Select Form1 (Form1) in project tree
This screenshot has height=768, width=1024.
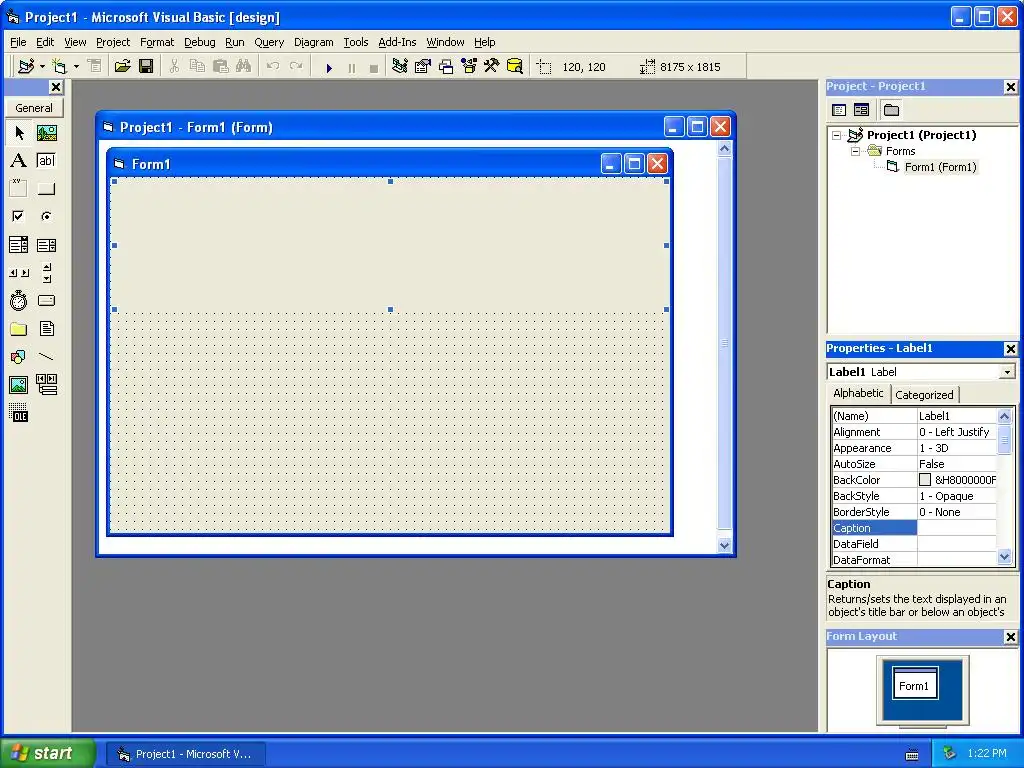tap(940, 167)
